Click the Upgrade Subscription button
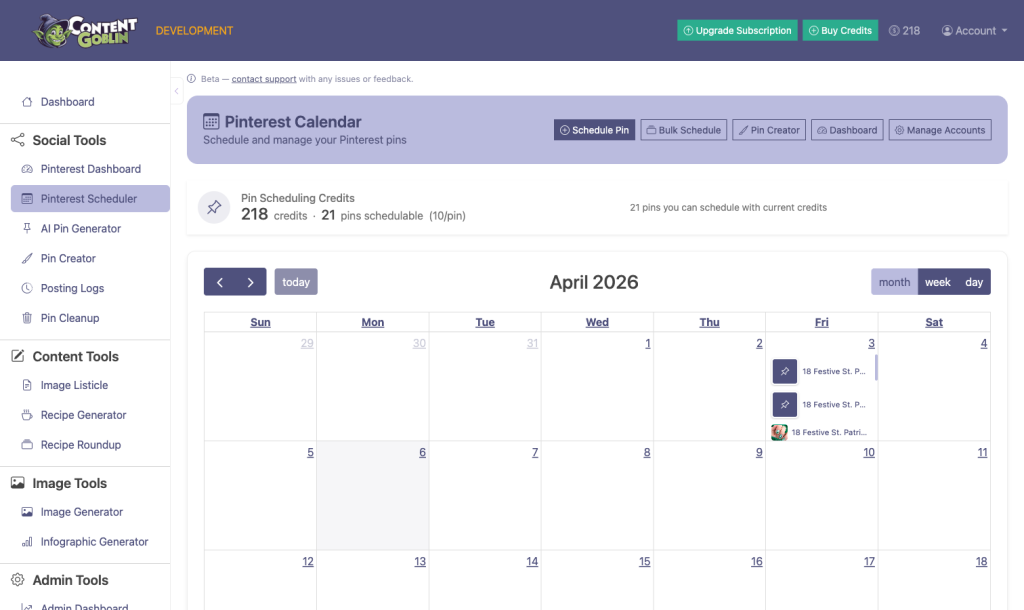Screen dimensions: 1024x610 [737, 31]
